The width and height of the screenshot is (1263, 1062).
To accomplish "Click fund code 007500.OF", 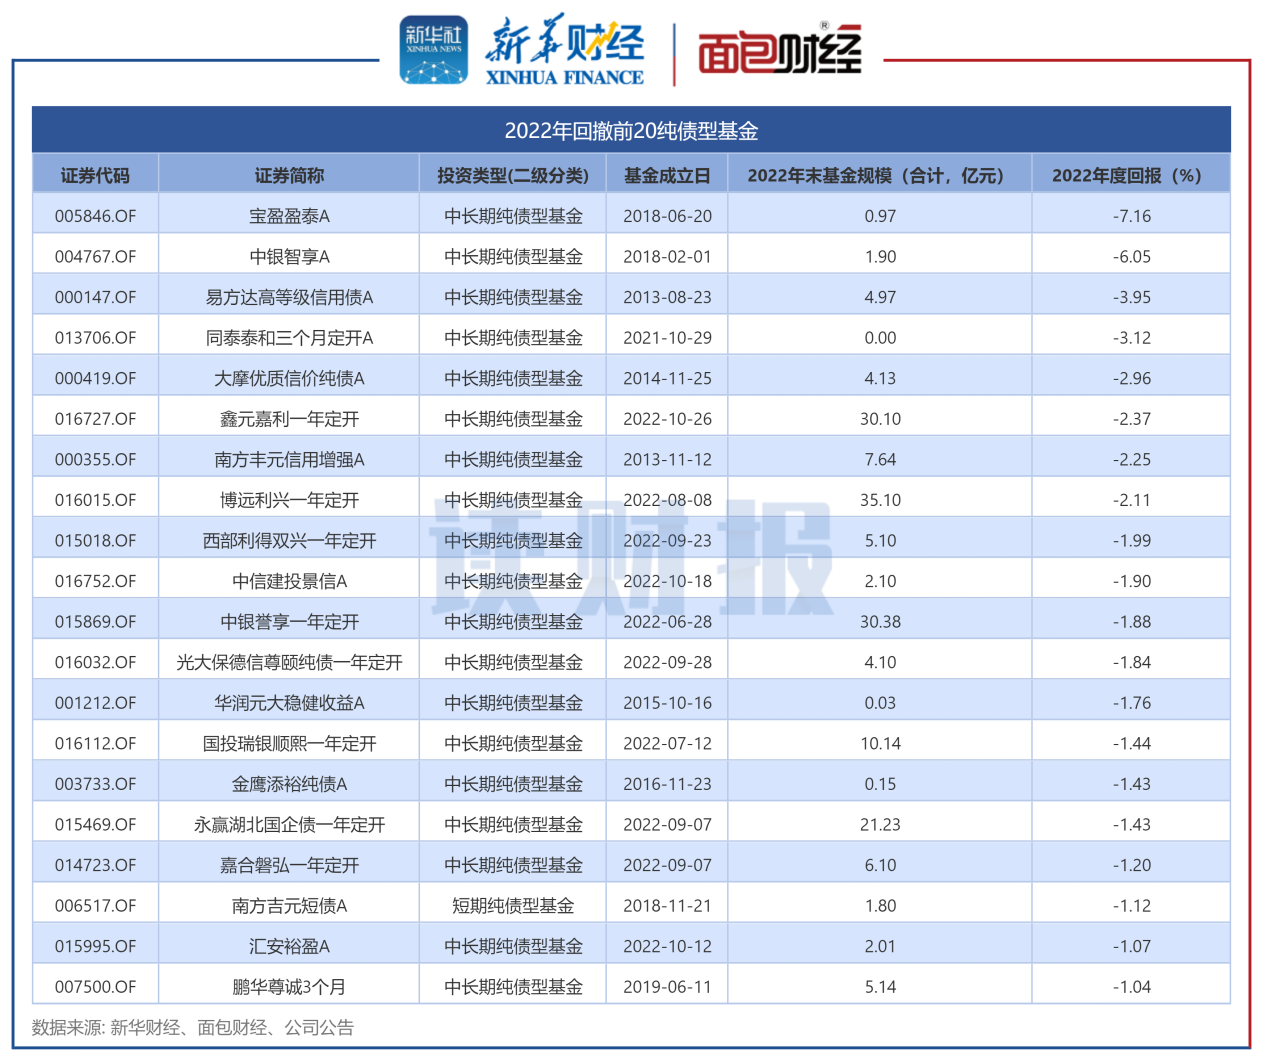I will pos(95,987).
